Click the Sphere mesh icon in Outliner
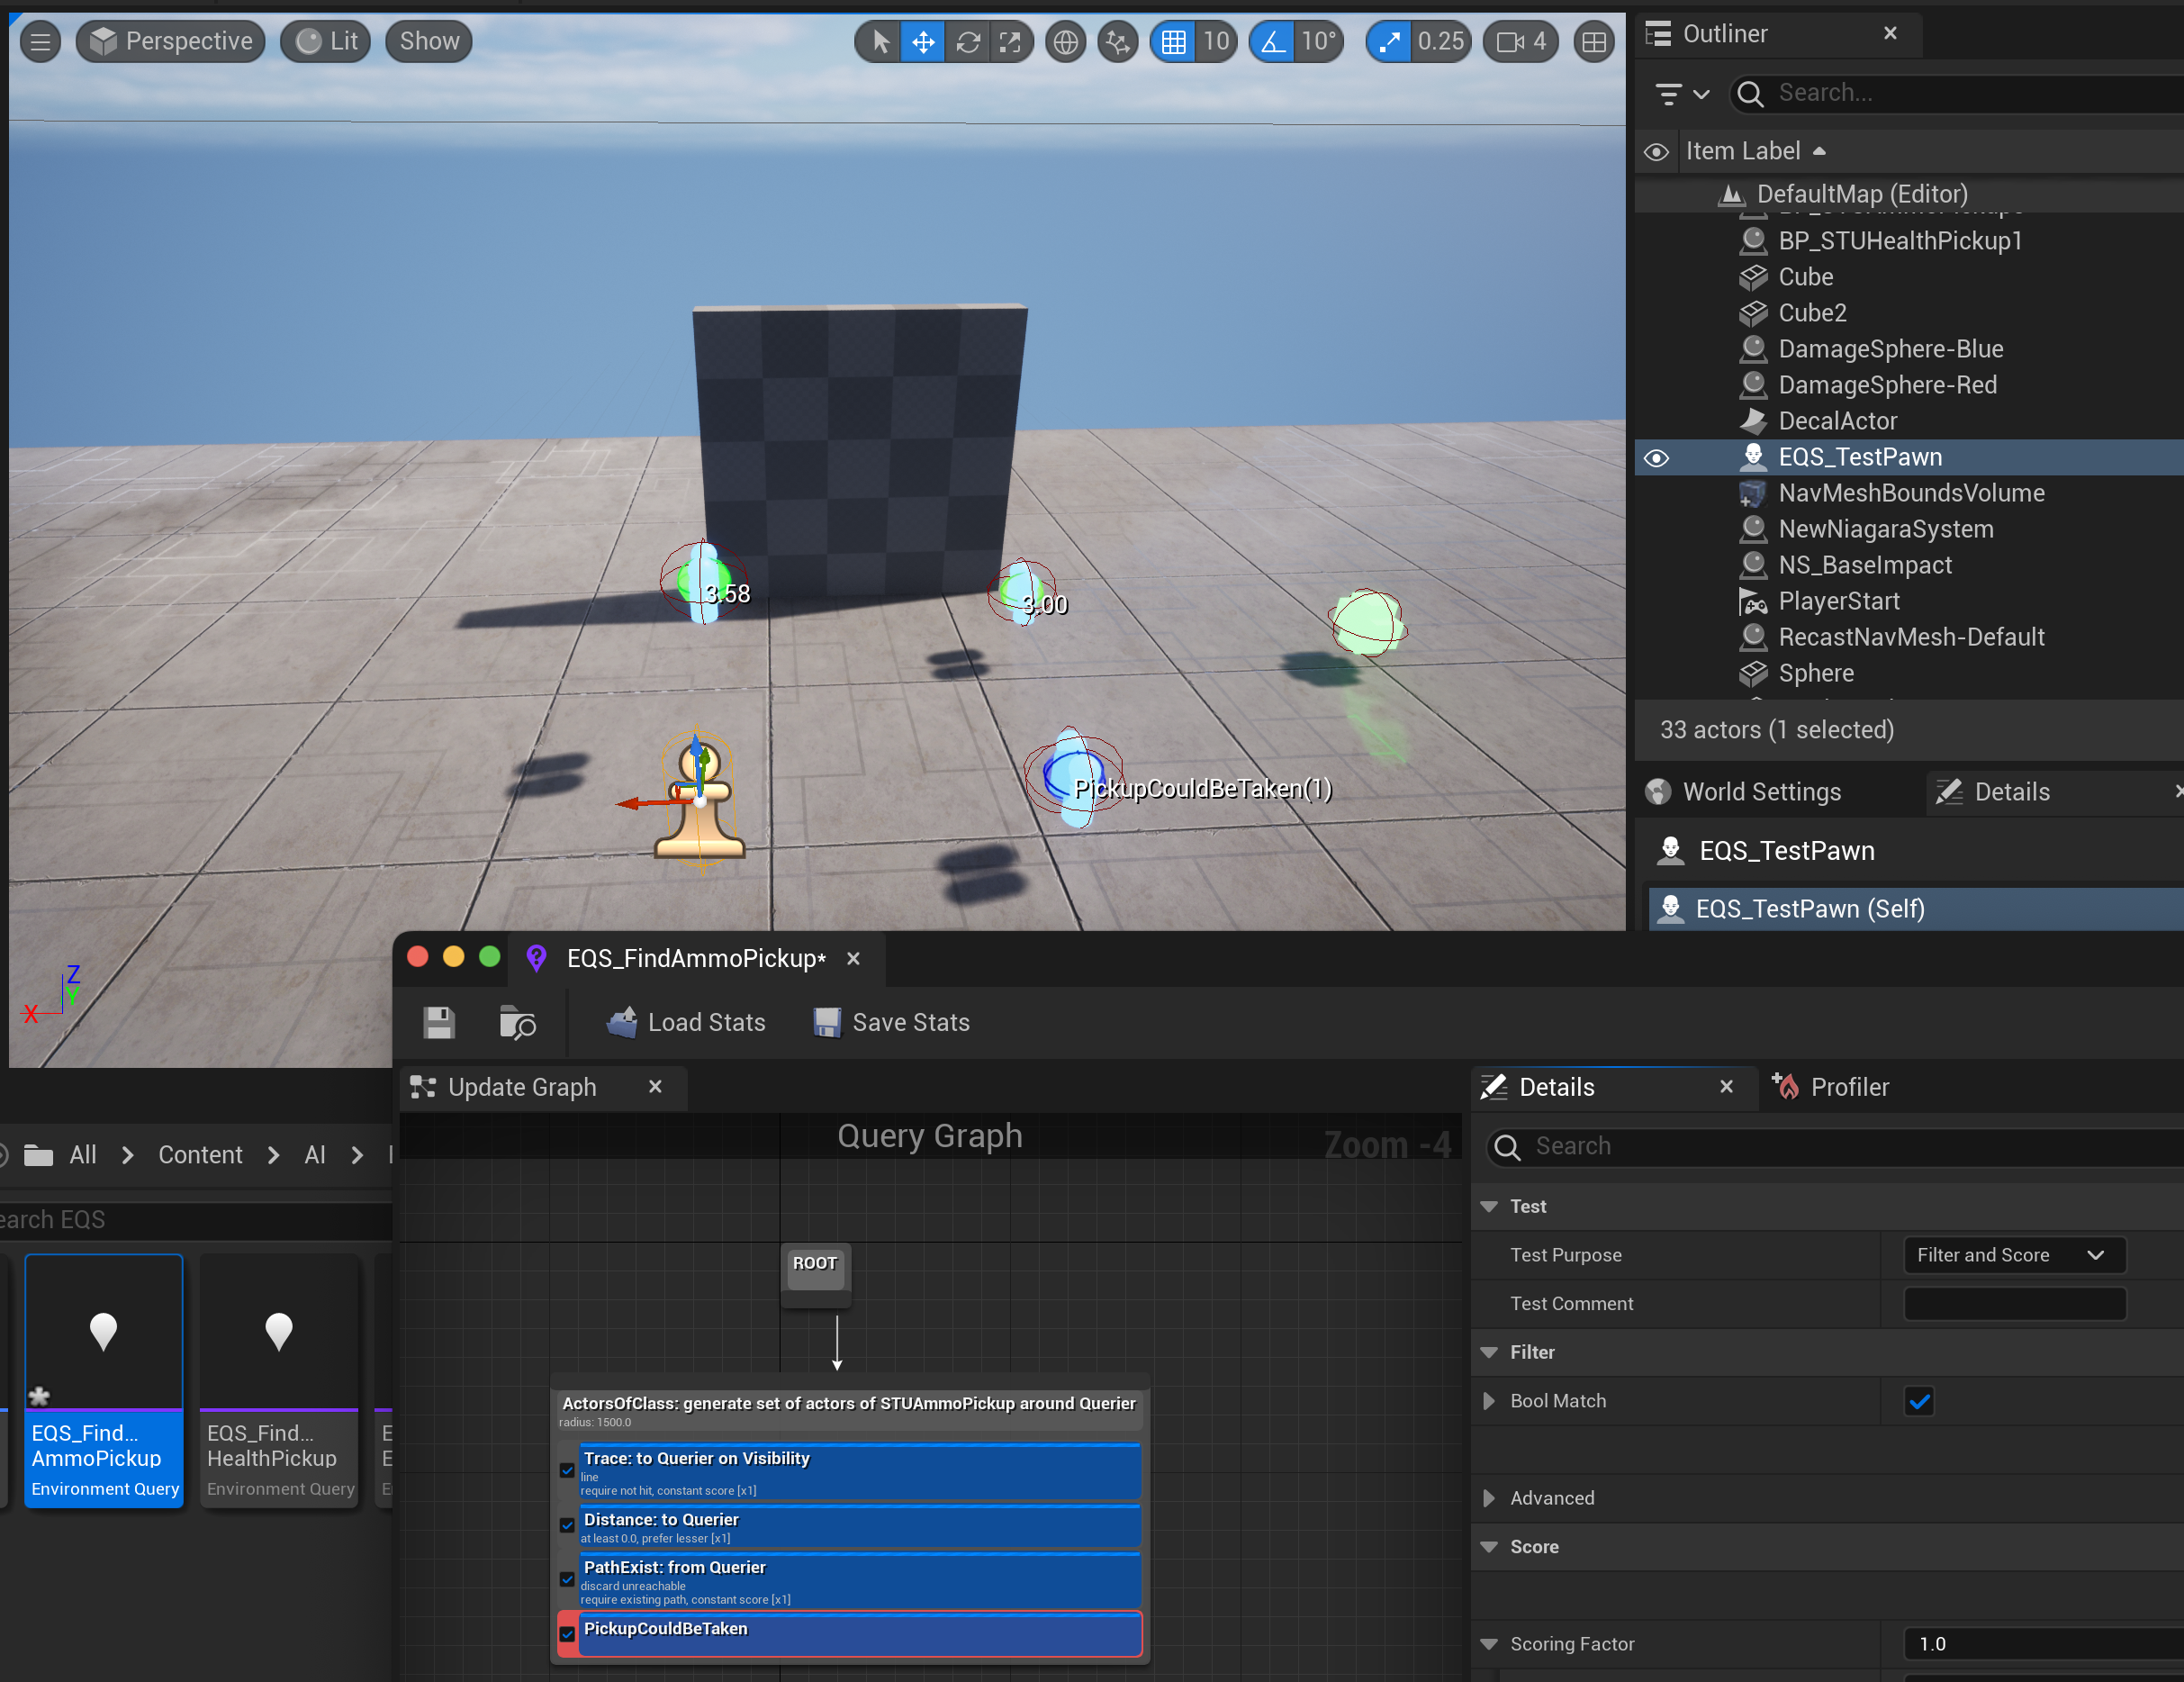 pyautogui.click(x=1753, y=673)
